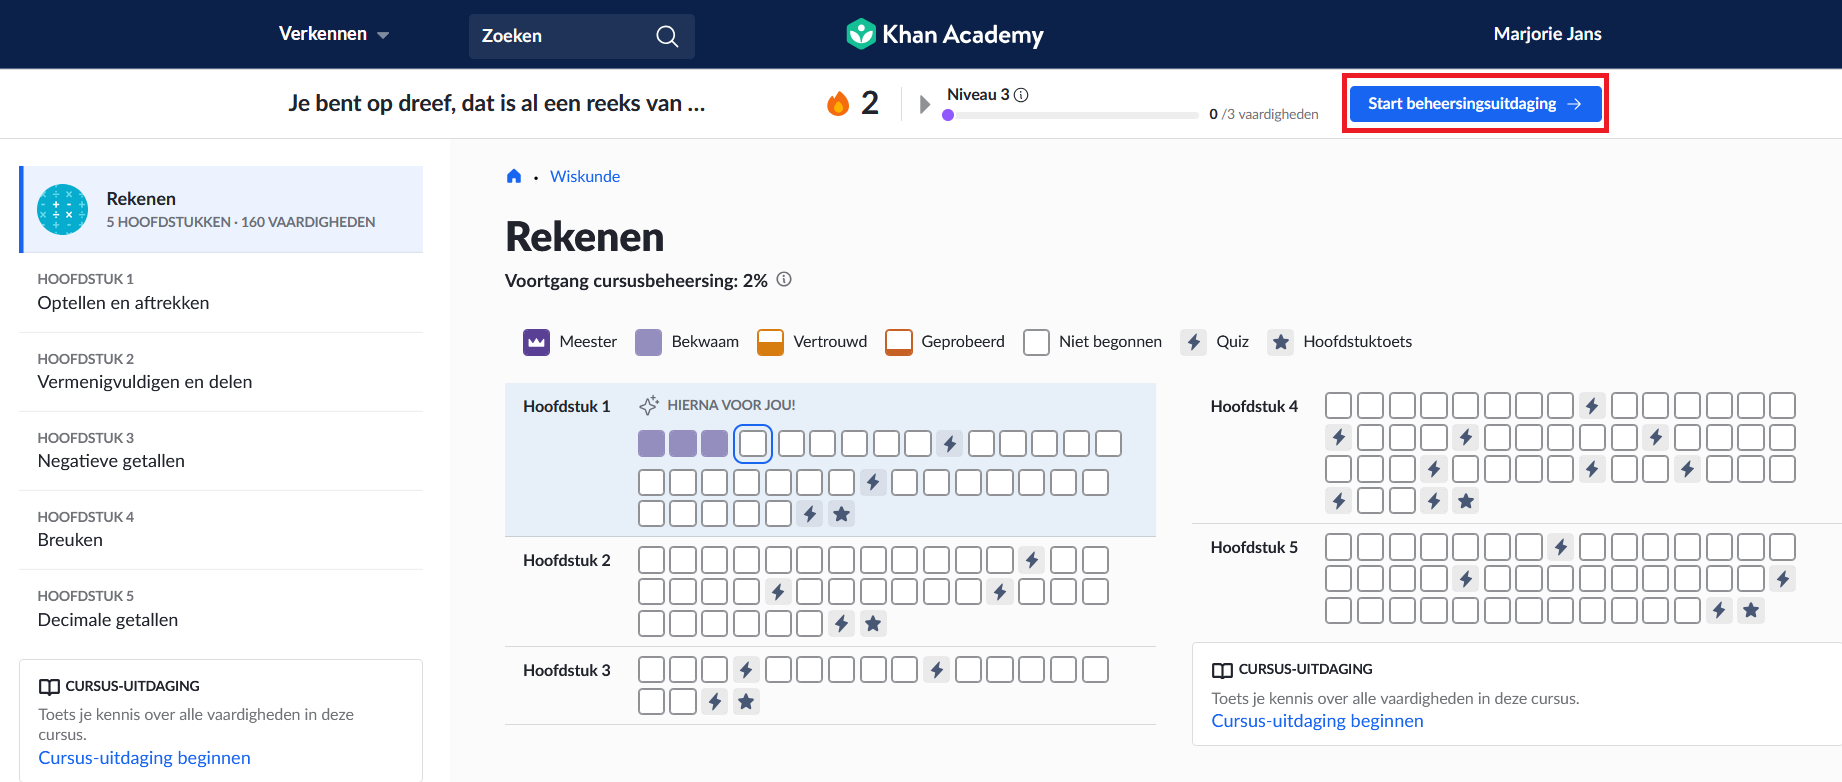This screenshot has height=782, width=1842.
Task: Open Hoofdstuk 4 chapter test star
Action: point(1466,501)
